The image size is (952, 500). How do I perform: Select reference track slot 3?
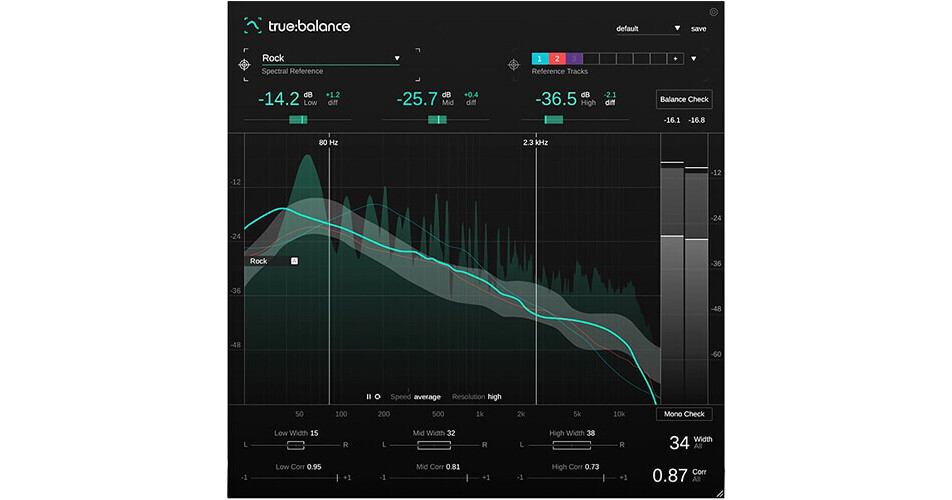pos(574,59)
